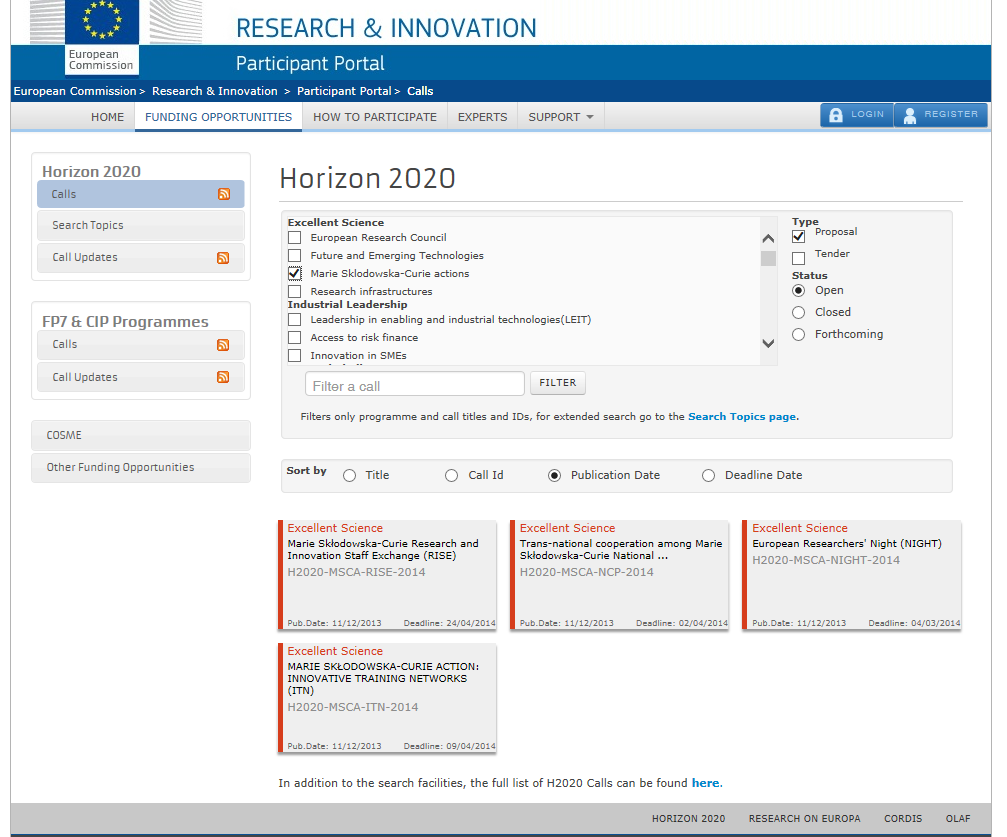The width and height of the screenshot is (1007, 837).
Task: Check Research infrastructures checkbox
Action: (x=295, y=292)
